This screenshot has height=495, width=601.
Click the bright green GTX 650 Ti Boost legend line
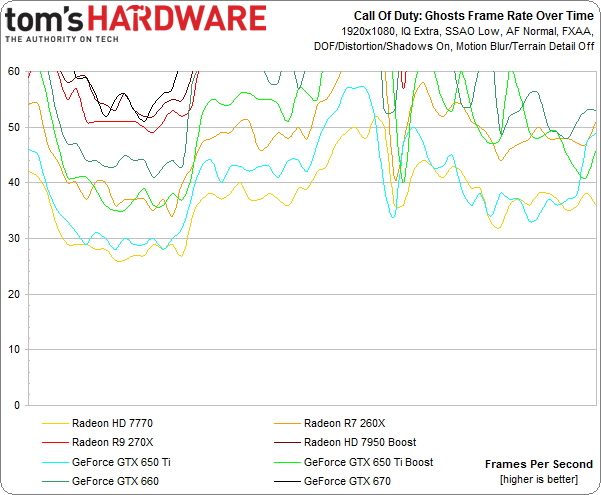pos(287,462)
